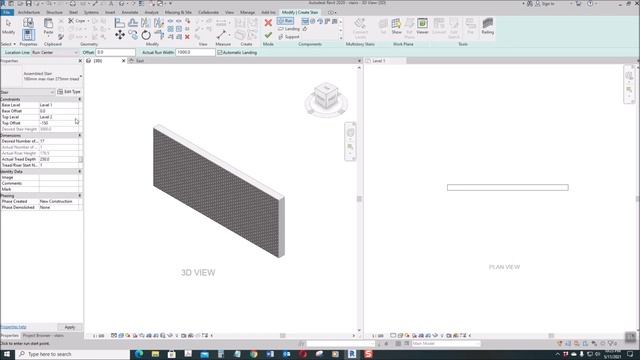640x360 pixels.
Task: Toggle Automatic Landing checkbox
Action: [220, 53]
